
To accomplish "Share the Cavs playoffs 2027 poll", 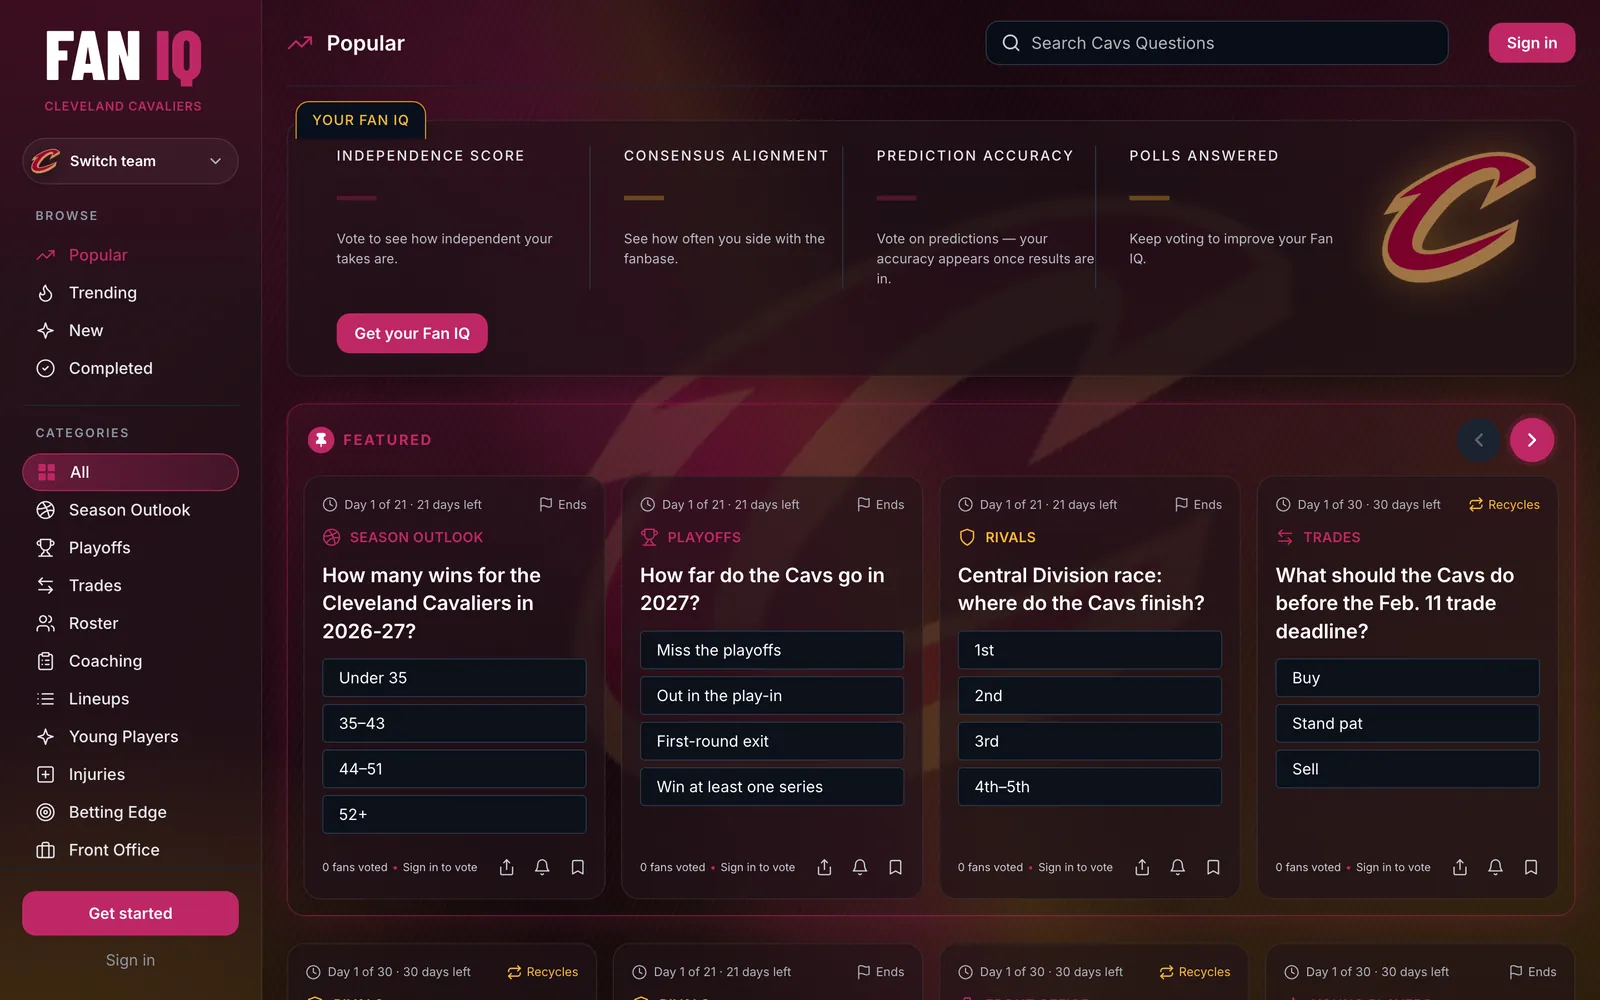I will pos(825,867).
